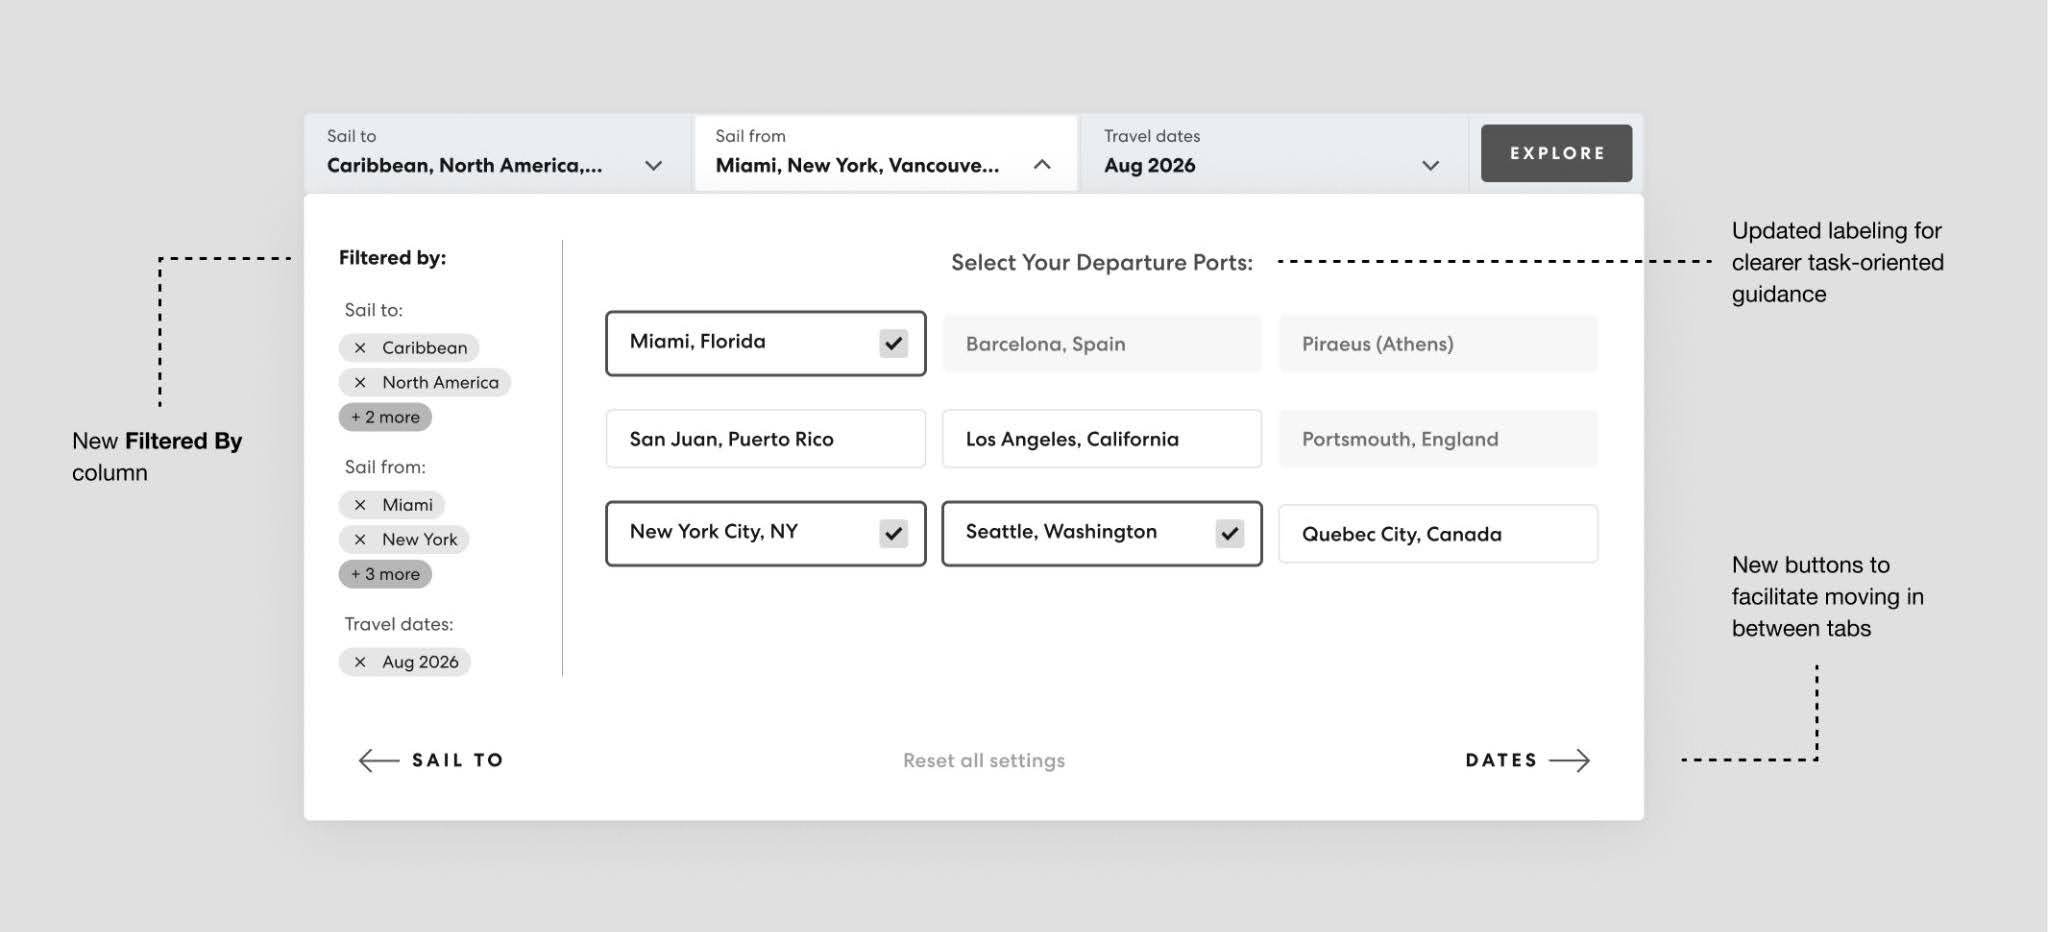This screenshot has width=2048, height=932.
Task: Click 'Select Your Departure Ports:' heading
Action: 1102,263
